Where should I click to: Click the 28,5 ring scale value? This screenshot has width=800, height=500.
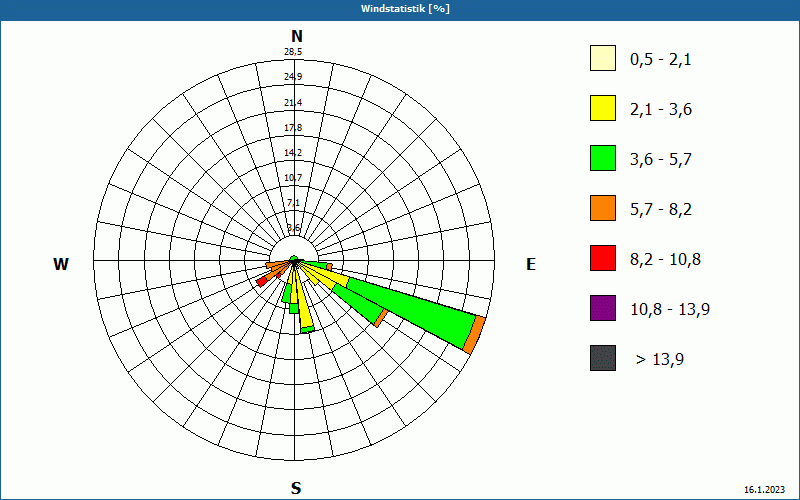(x=293, y=52)
